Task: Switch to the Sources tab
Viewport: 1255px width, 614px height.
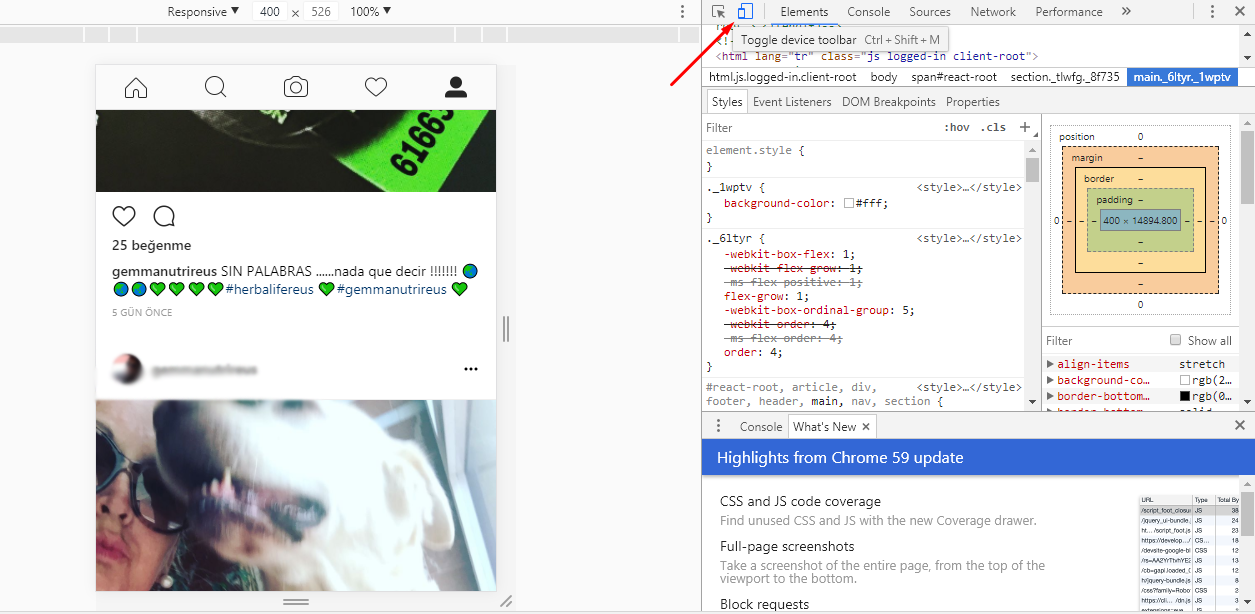Action: pos(930,12)
